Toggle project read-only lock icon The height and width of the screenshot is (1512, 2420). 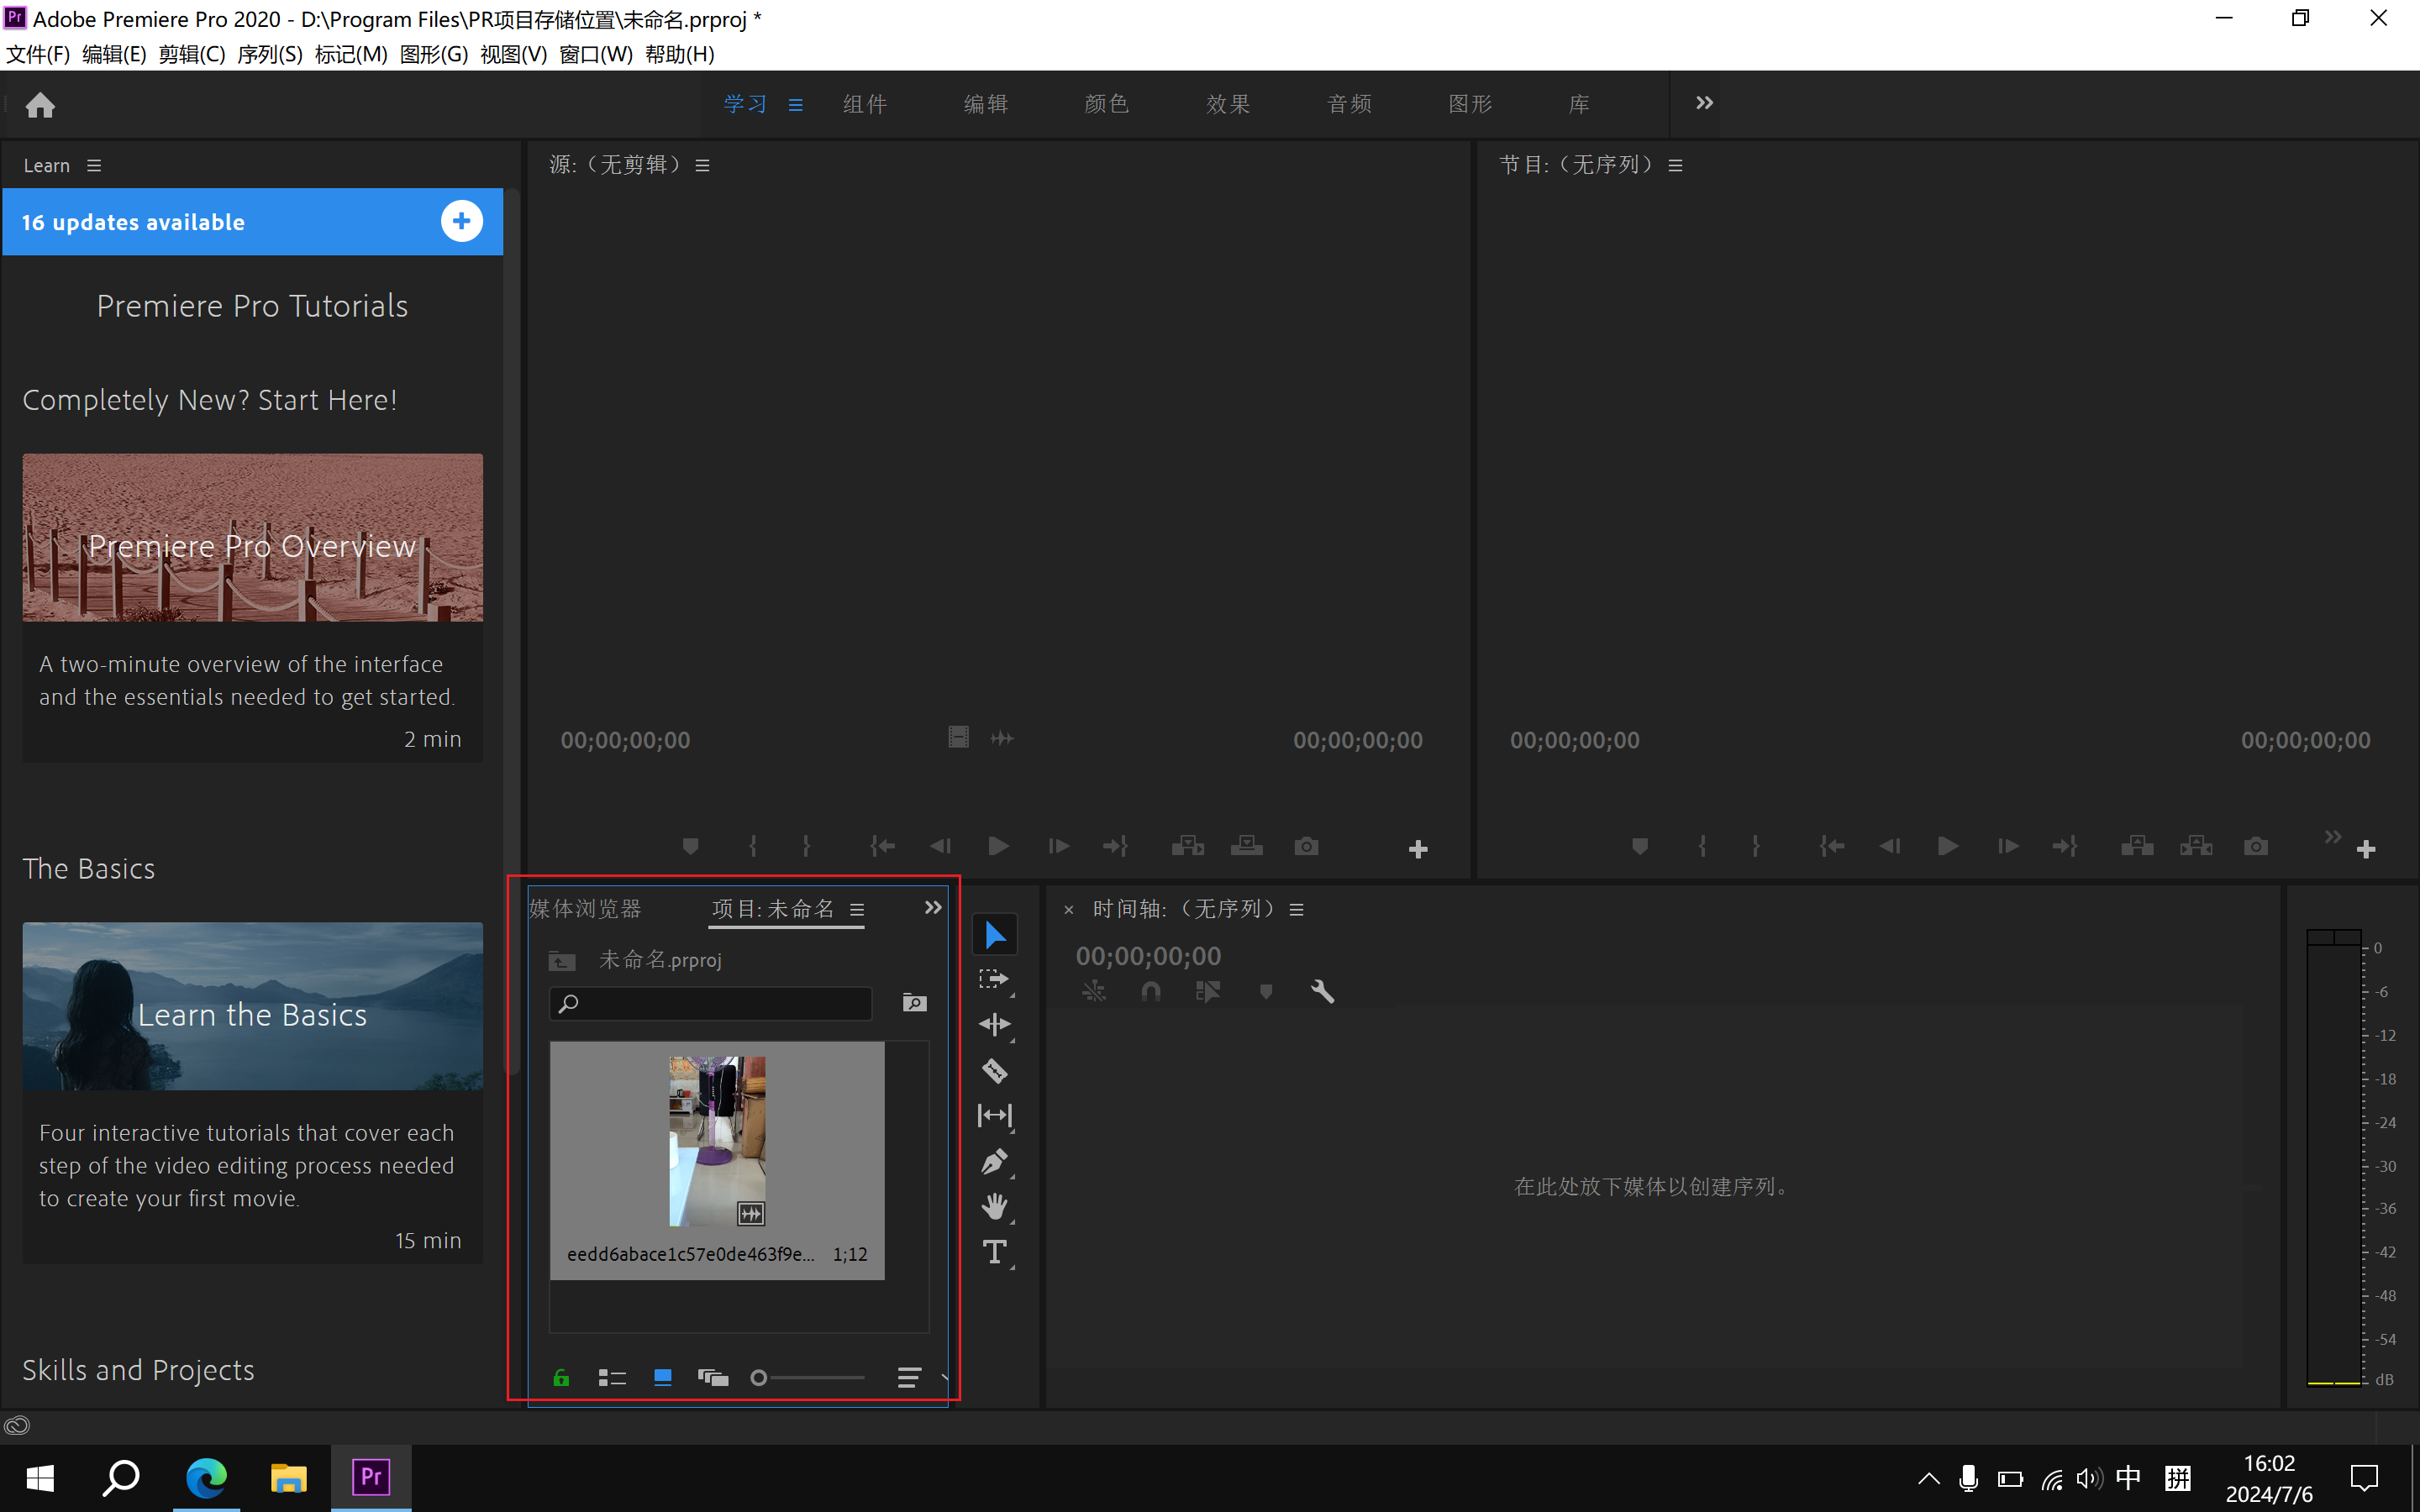pyautogui.click(x=561, y=1378)
